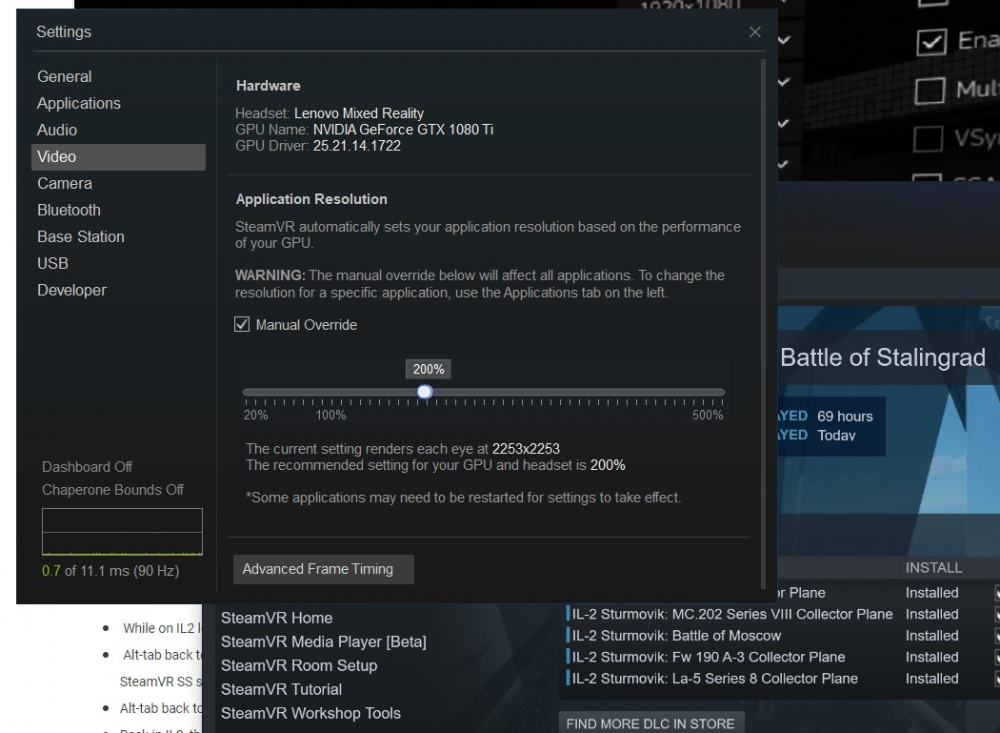Click the Advanced Frame Timing button
This screenshot has width=1000, height=733.
coord(323,569)
